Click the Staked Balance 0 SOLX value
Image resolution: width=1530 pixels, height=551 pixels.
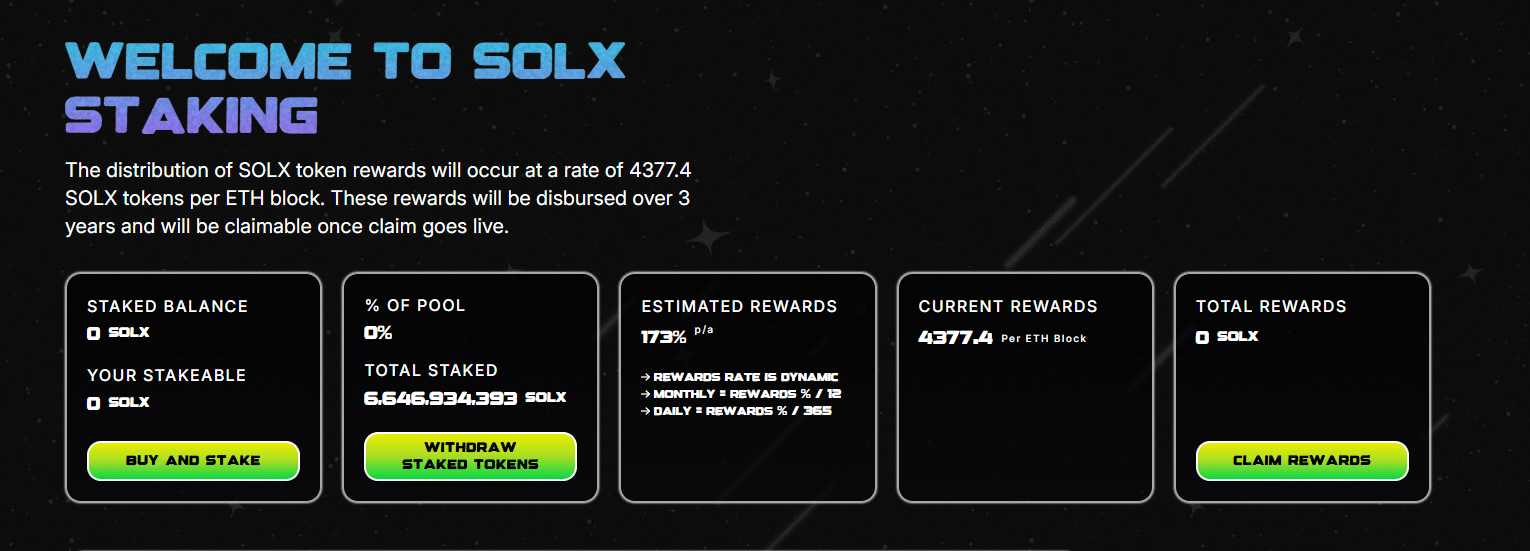coord(118,332)
